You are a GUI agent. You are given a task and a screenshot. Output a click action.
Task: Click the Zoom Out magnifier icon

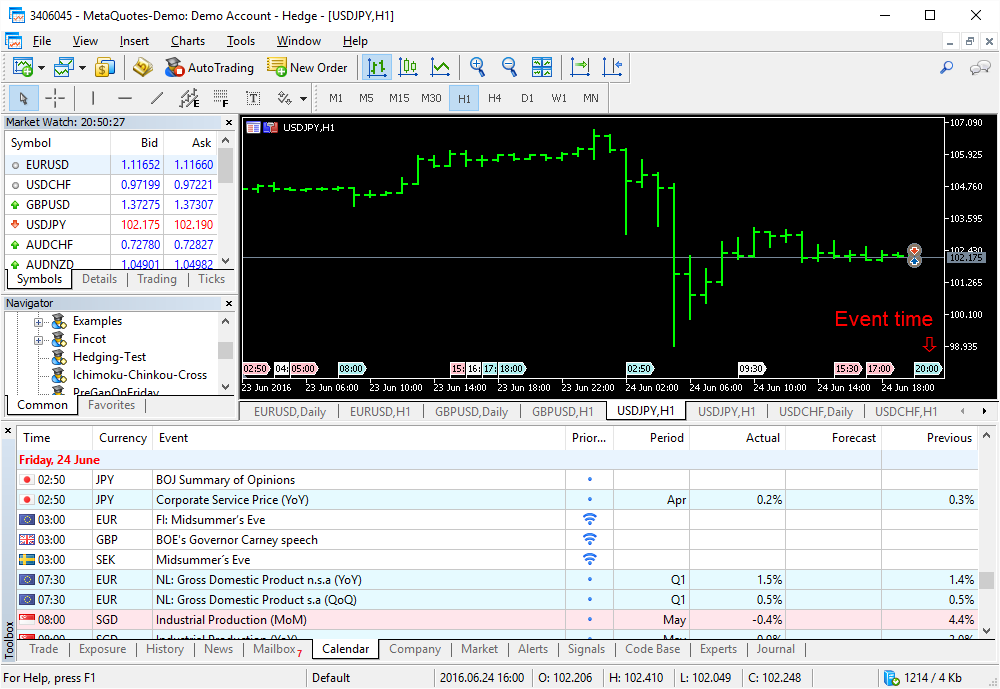(x=509, y=67)
